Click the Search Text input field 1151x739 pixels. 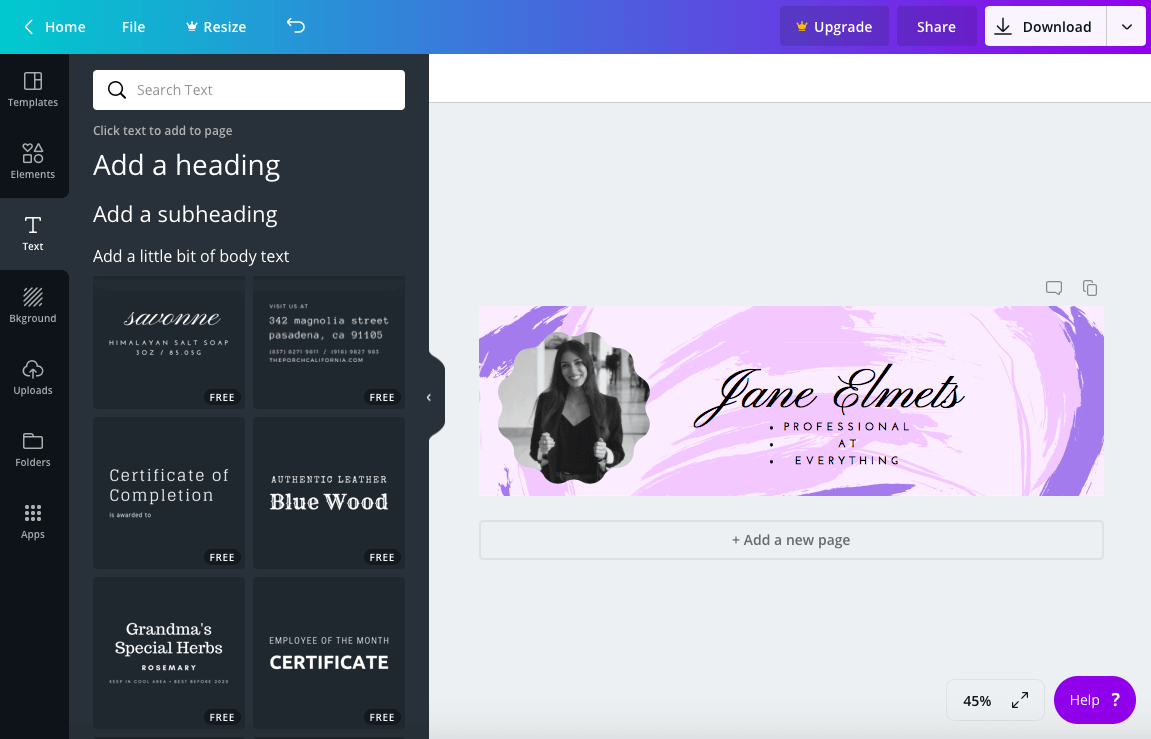coord(249,90)
